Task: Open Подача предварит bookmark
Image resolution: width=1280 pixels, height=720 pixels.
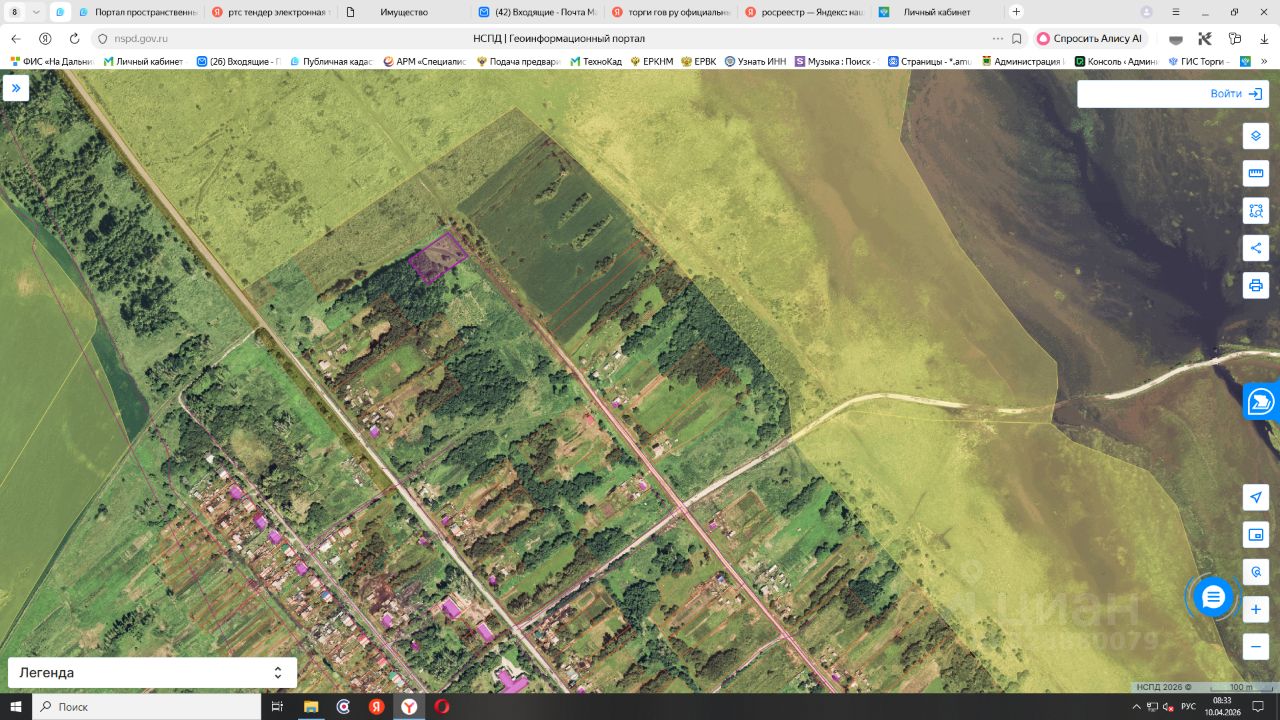Action: click(x=518, y=61)
